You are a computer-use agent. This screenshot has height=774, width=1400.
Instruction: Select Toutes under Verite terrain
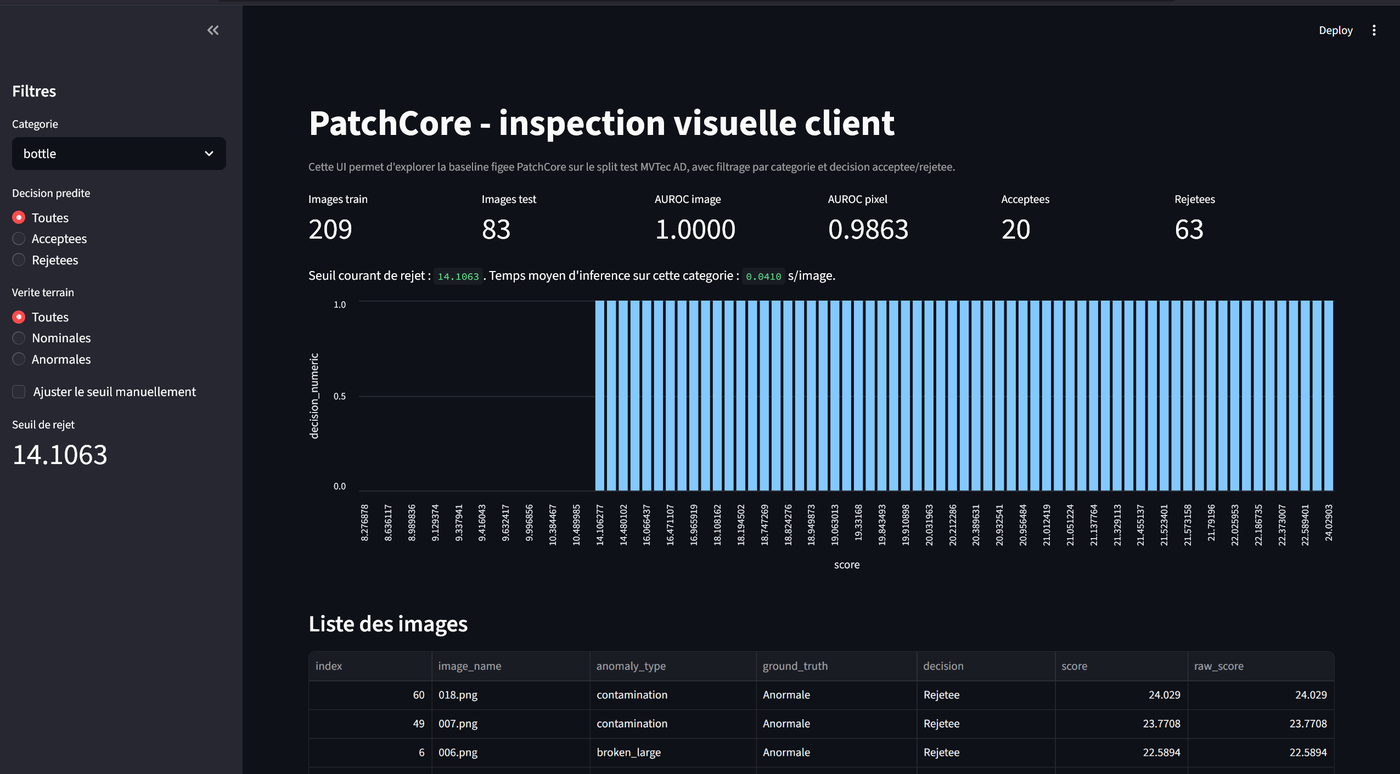click(41, 317)
